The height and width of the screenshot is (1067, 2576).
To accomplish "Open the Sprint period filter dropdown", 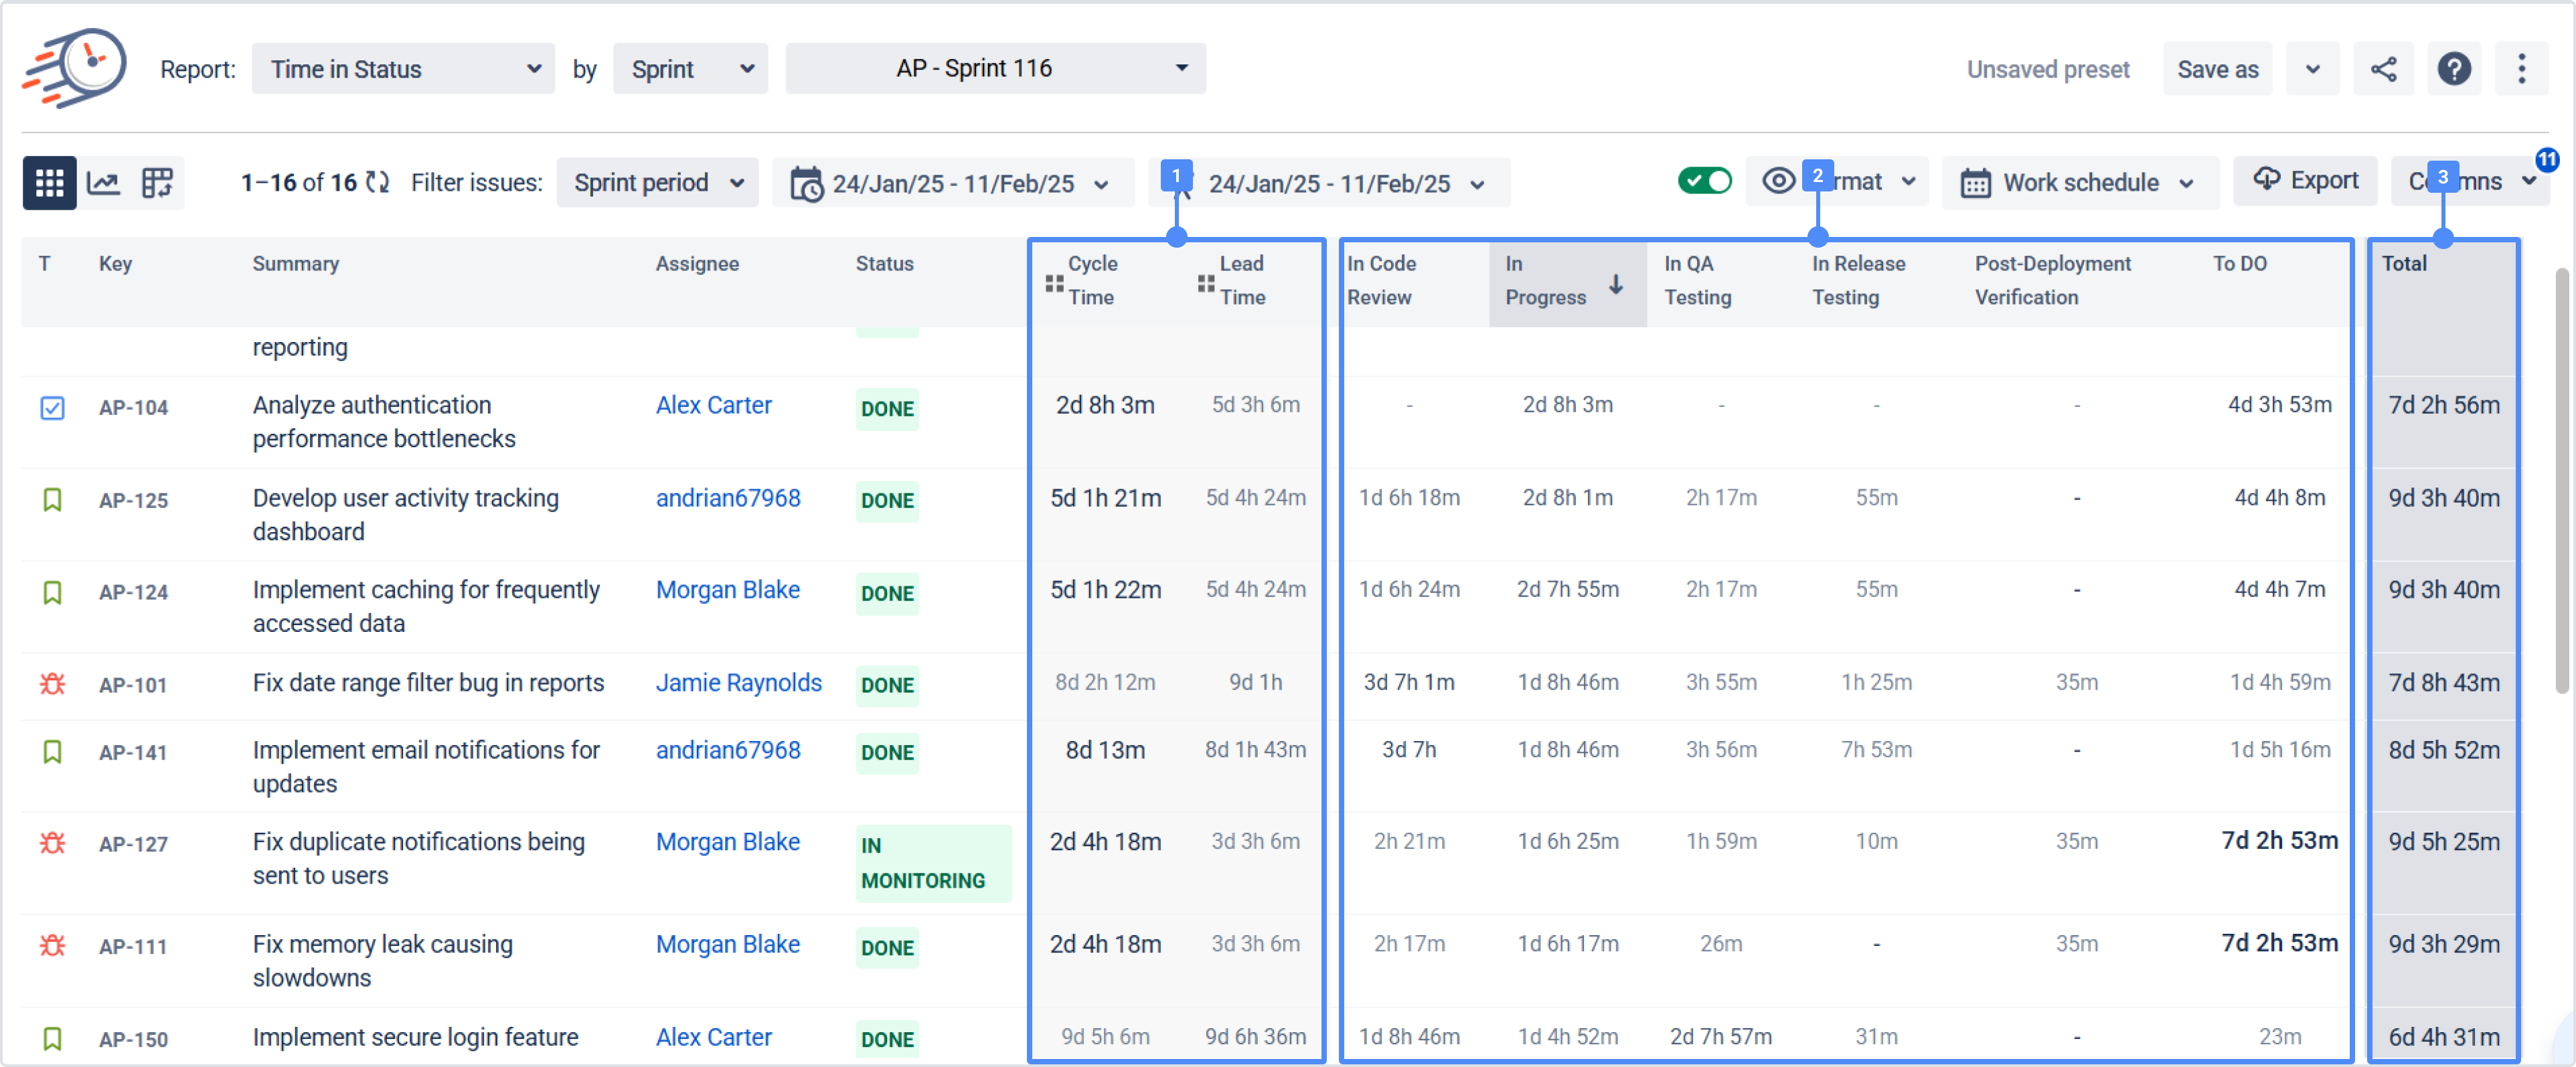I will [657, 183].
